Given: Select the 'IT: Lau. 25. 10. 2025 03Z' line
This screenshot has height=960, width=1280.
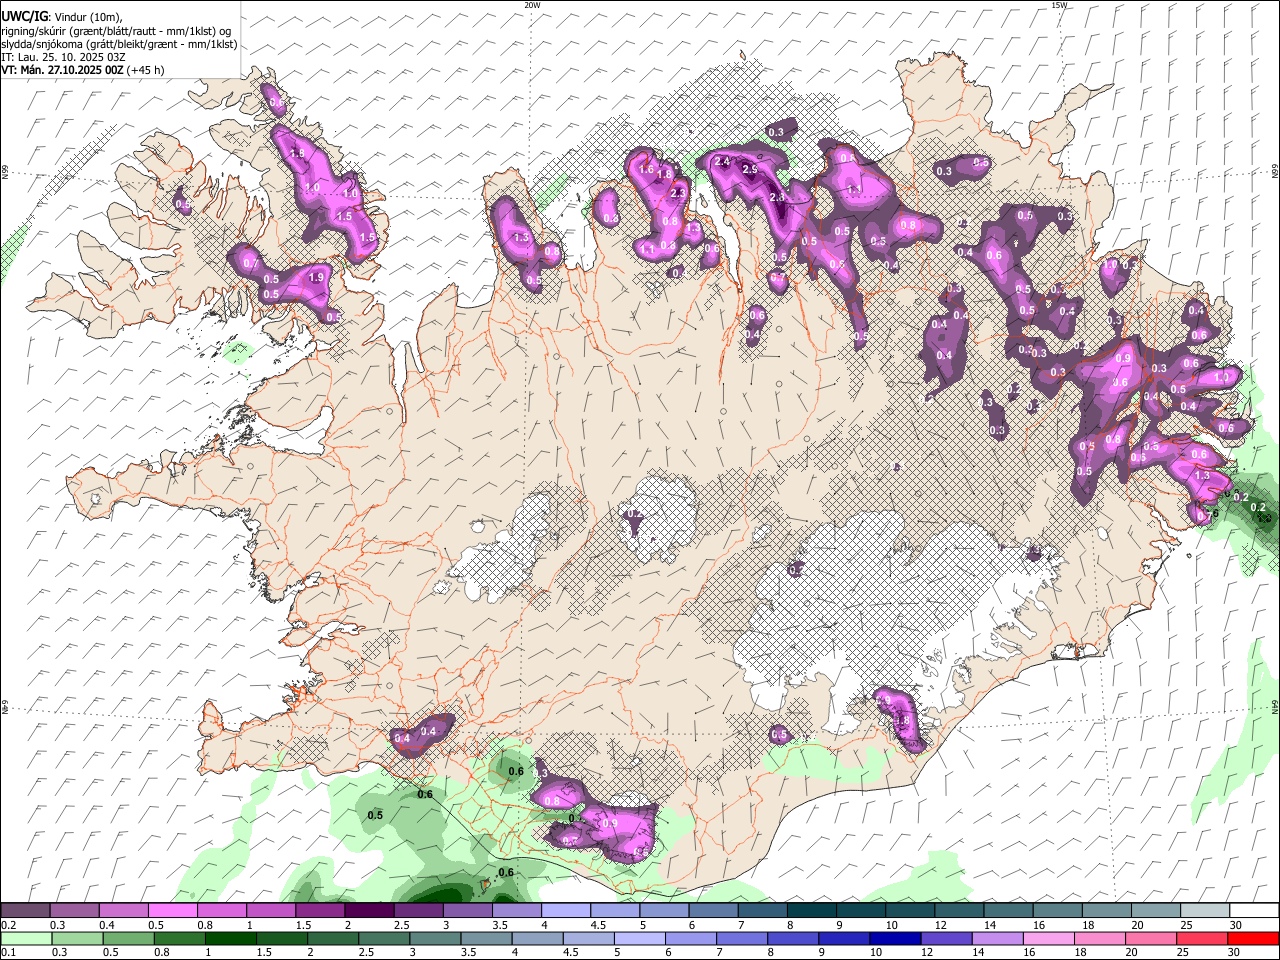Looking at the screenshot, I should pyautogui.click(x=63, y=57).
